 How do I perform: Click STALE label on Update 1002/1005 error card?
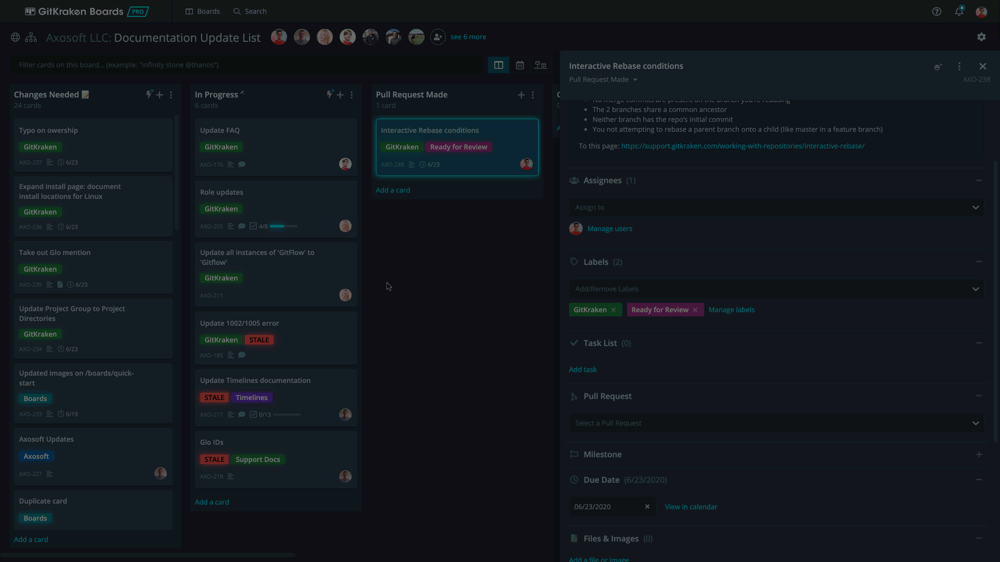pyautogui.click(x=259, y=340)
